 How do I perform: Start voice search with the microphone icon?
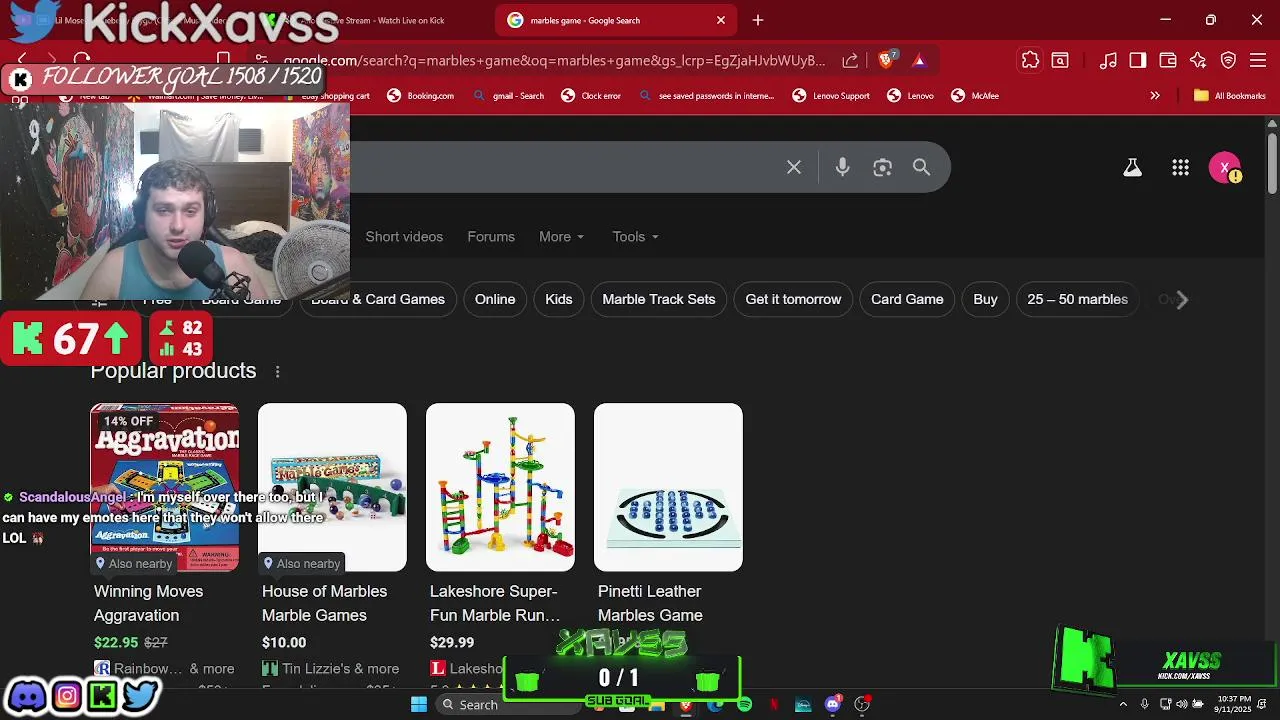tap(842, 168)
